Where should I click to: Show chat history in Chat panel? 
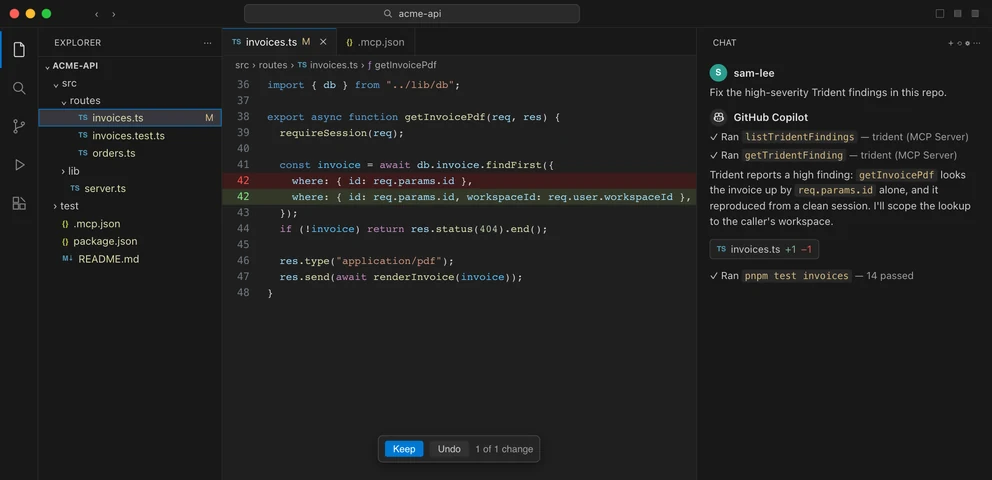pyautogui.click(x=959, y=43)
